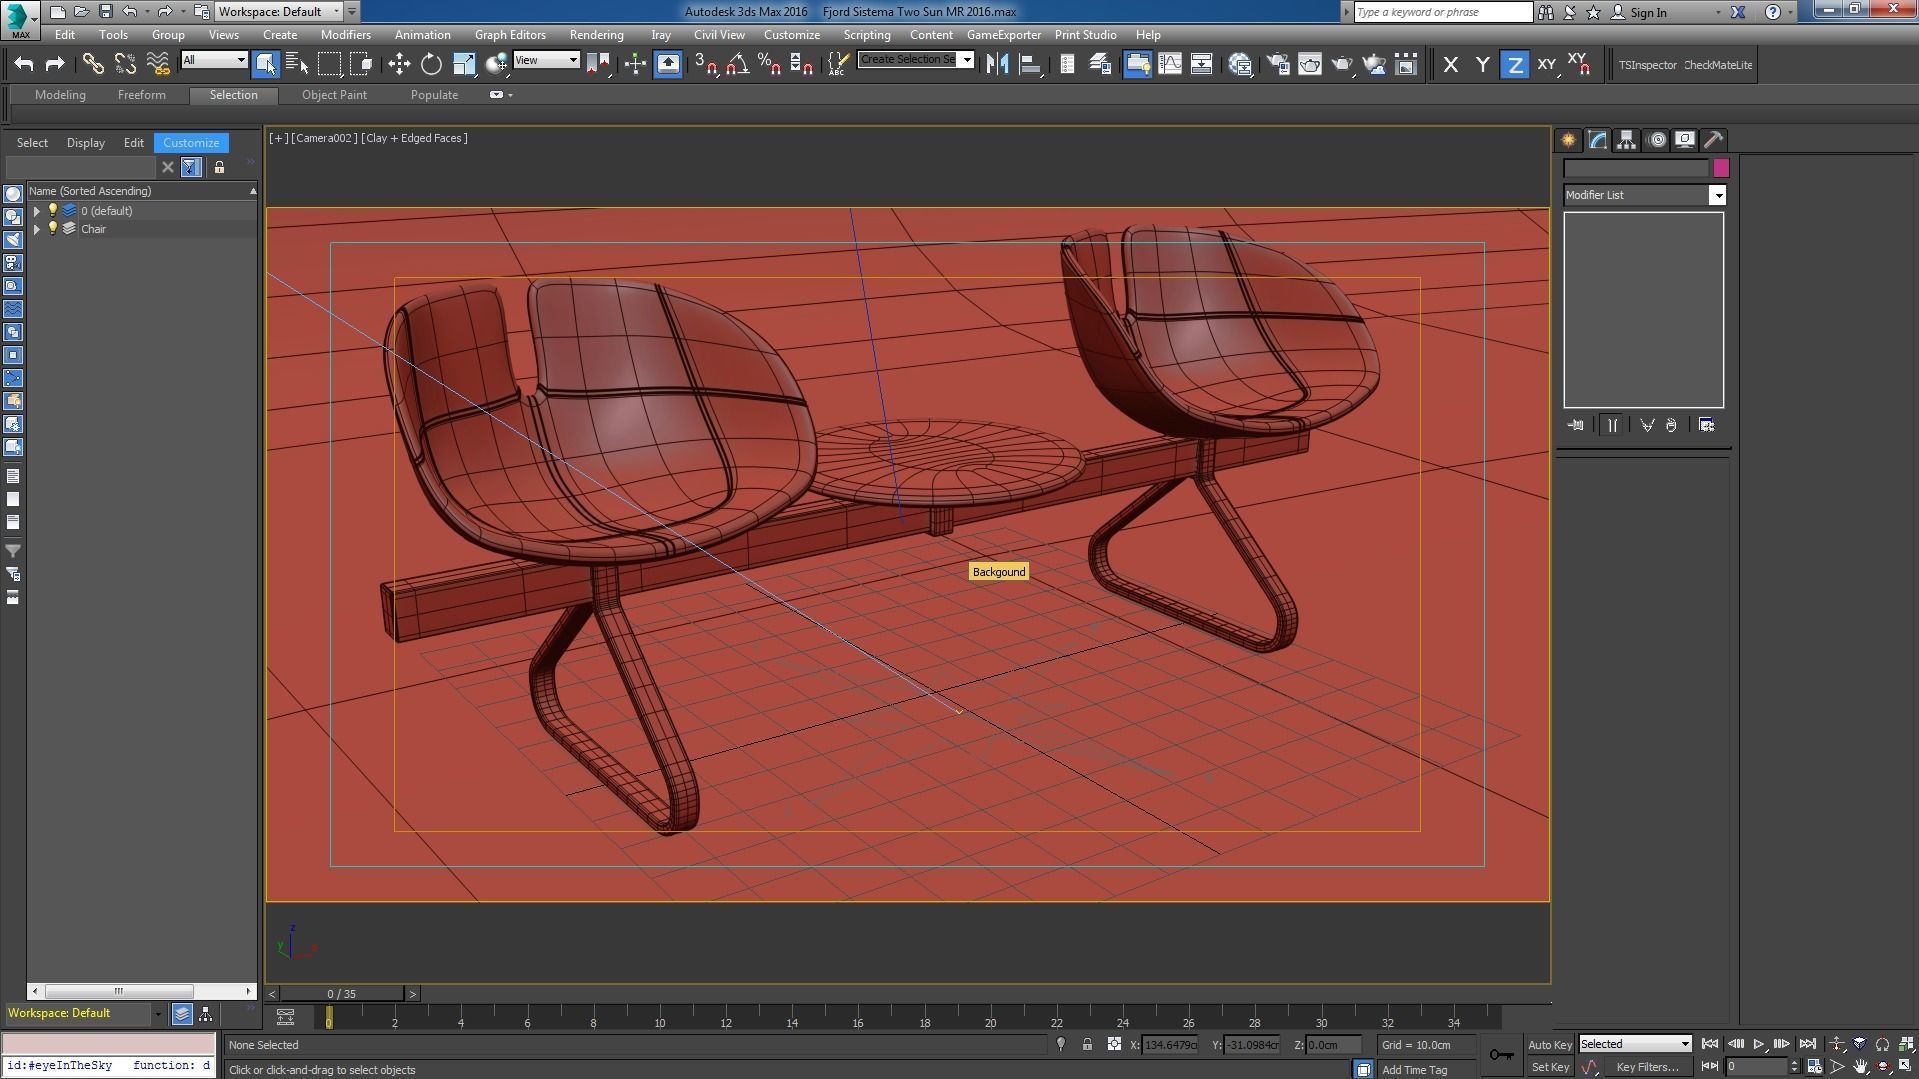Open Key Filters dialog
Screen dimensions: 1919x1079
click(1647, 1067)
